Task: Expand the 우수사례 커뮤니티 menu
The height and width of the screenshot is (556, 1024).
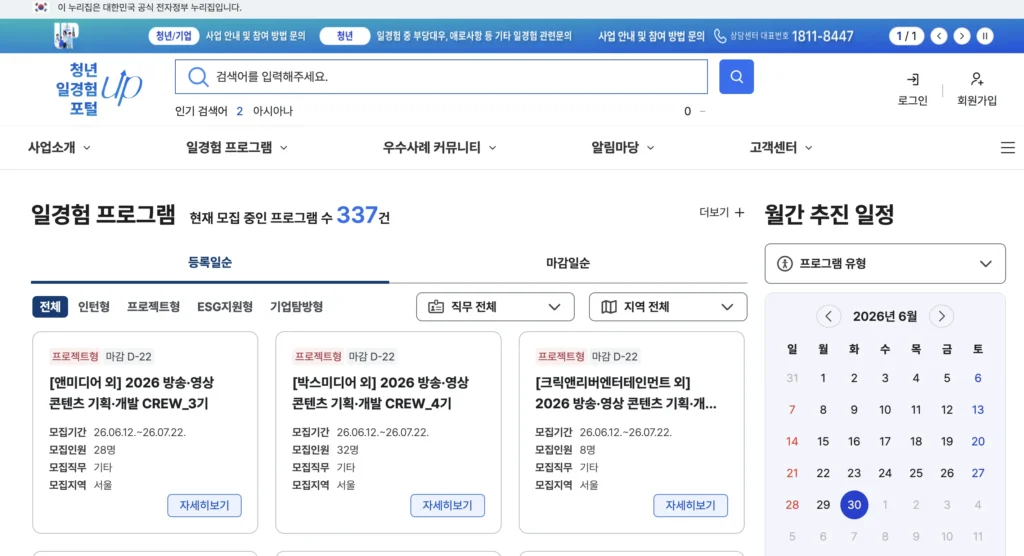Action: click(440, 148)
